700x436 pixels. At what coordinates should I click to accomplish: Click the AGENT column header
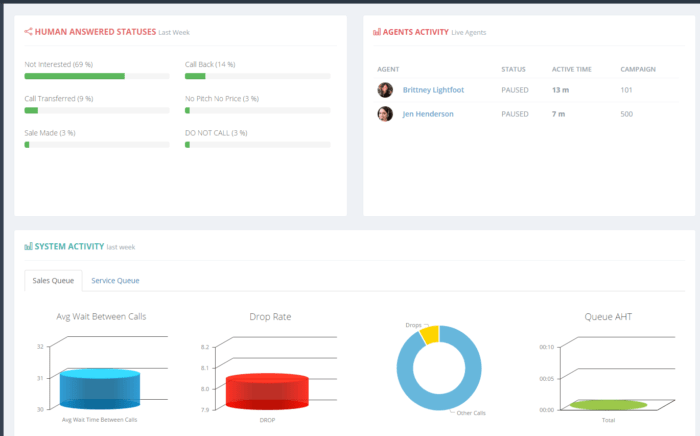[388, 69]
